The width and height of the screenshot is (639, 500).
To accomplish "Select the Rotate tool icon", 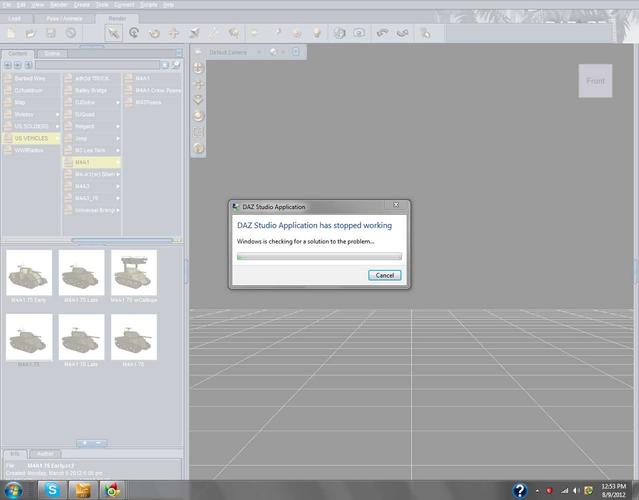I will [154, 33].
